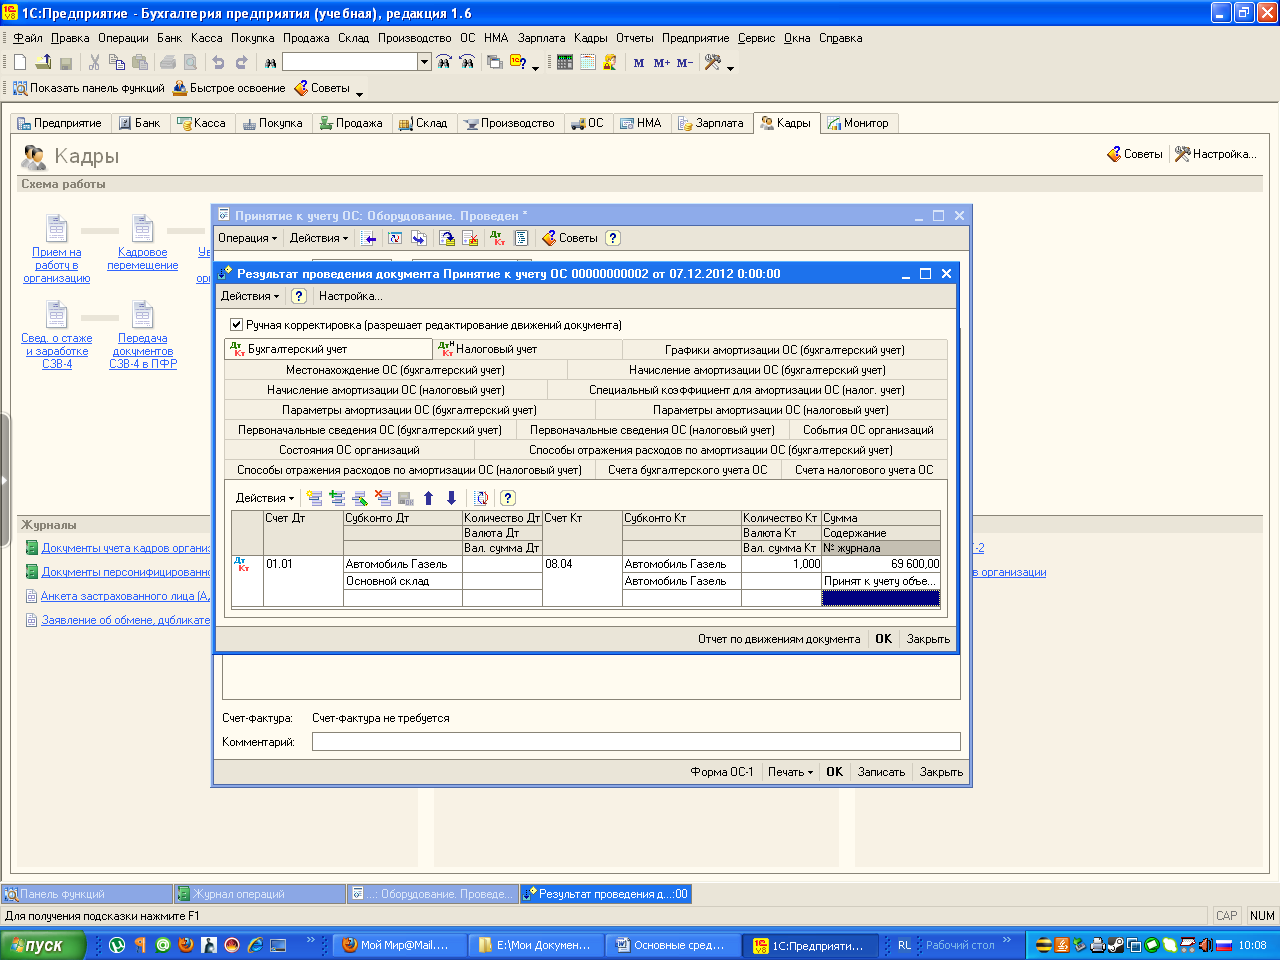Open the calculator icon in main toolbar

(565, 62)
